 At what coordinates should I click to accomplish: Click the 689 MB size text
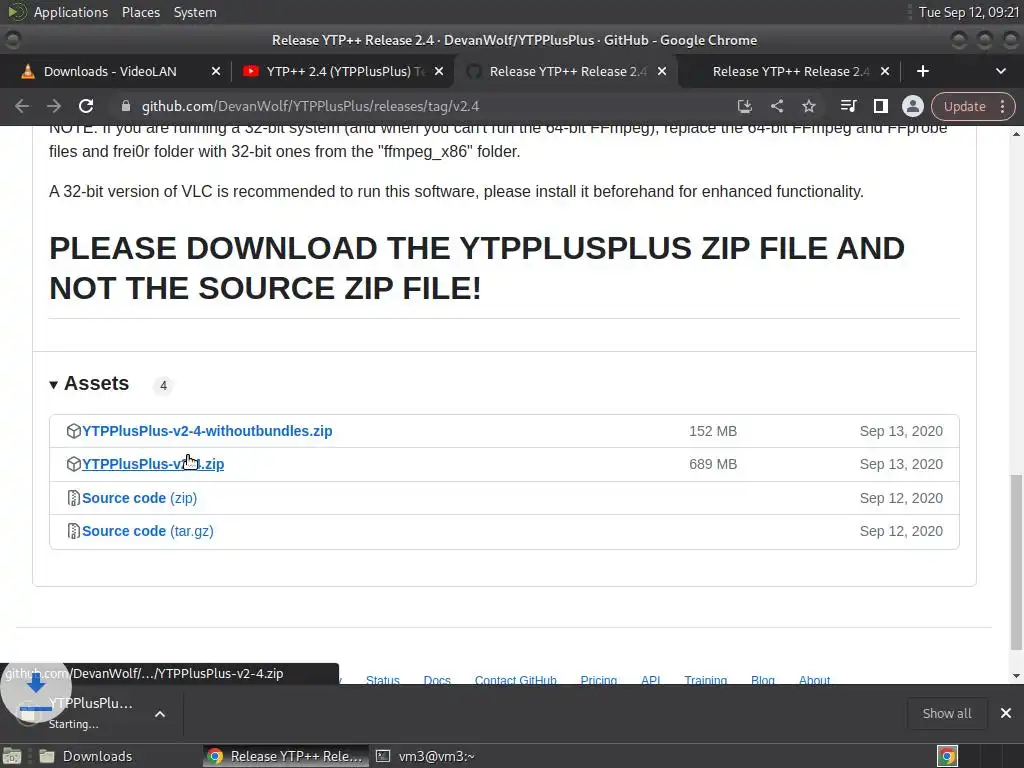(x=712, y=464)
